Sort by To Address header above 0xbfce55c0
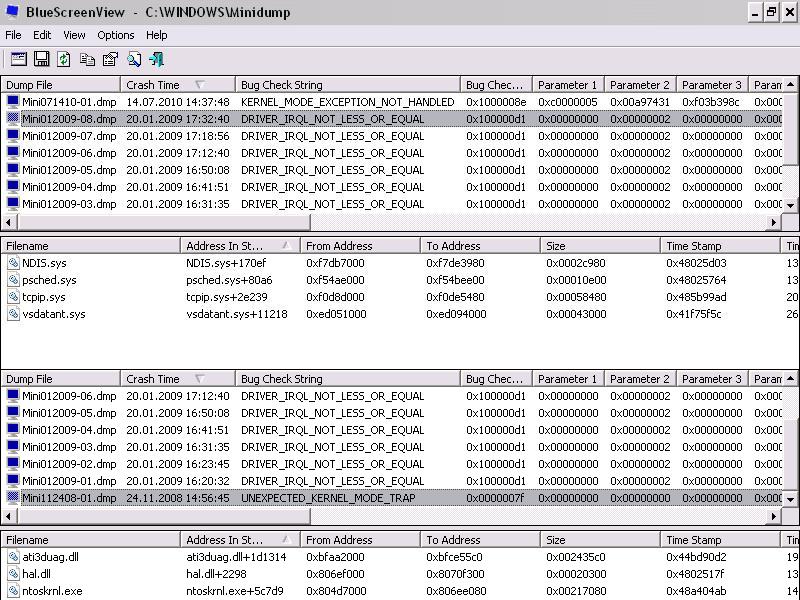800x600 pixels. [480, 540]
